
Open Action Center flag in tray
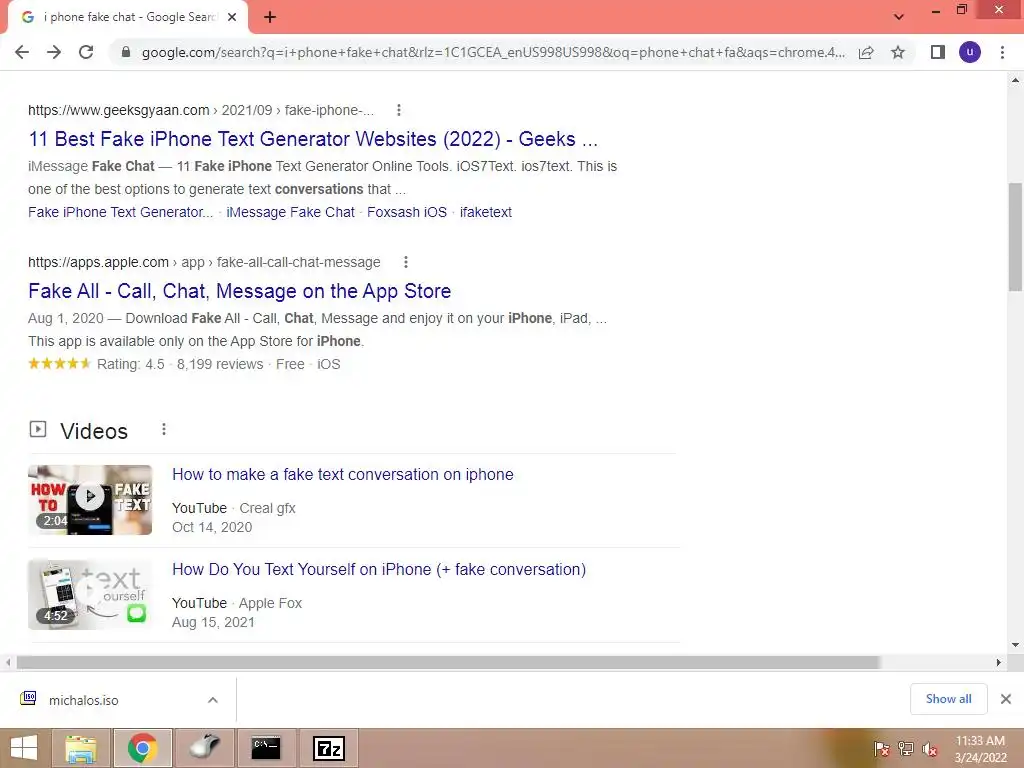tap(882, 748)
